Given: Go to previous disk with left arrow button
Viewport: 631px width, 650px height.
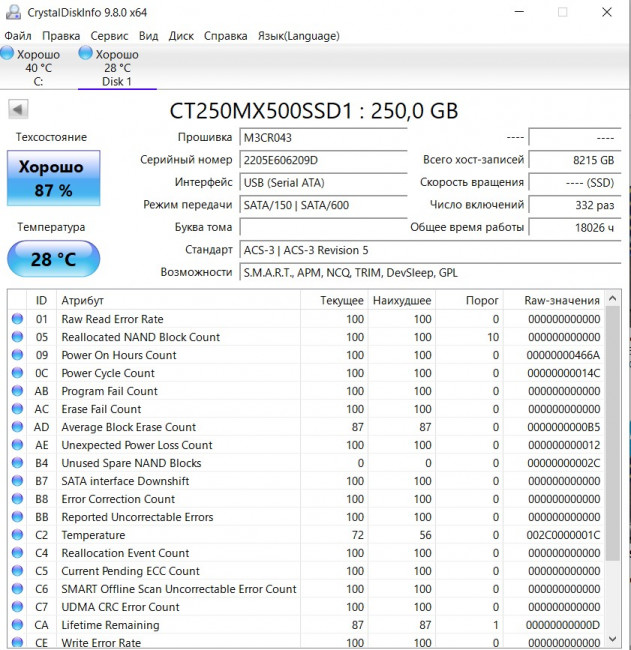Looking at the screenshot, I should 18,109.
